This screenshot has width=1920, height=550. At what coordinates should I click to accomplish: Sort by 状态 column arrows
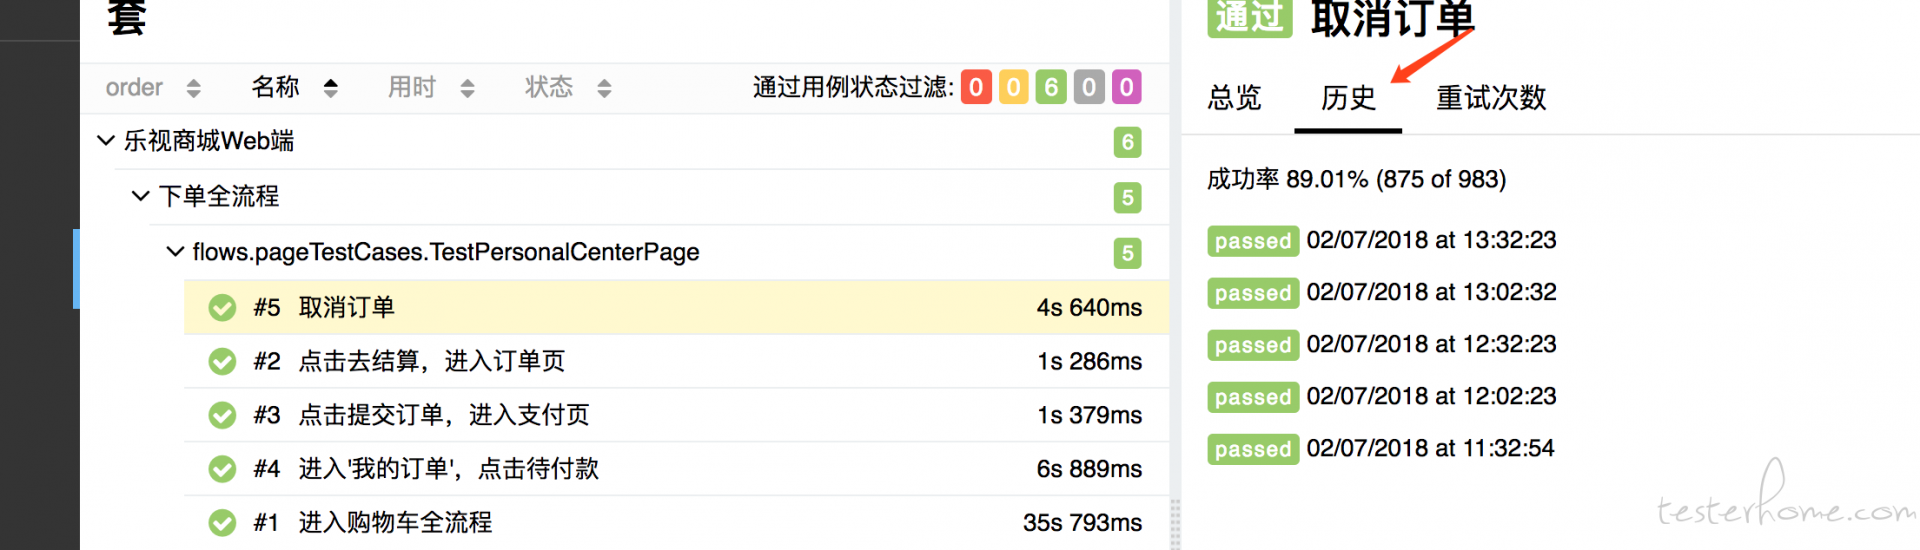tap(604, 88)
